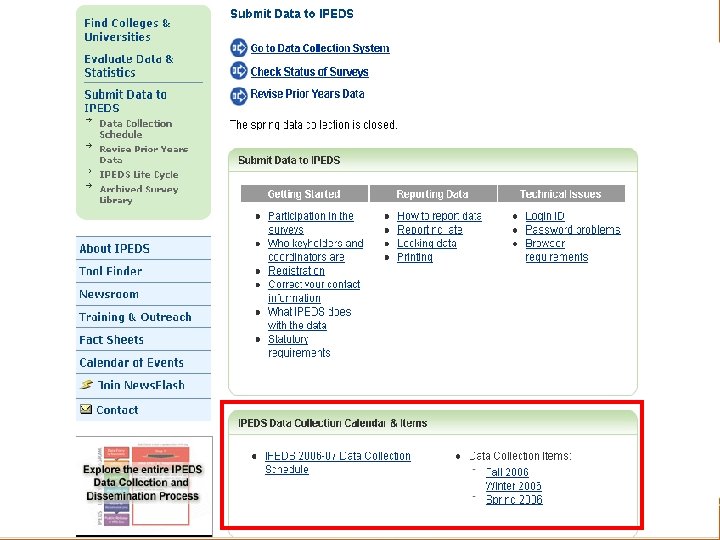Open Archived Survey Library sidebar item
Image resolution: width=720 pixels, height=540 pixels.
pyautogui.click(x=139, y=194)
